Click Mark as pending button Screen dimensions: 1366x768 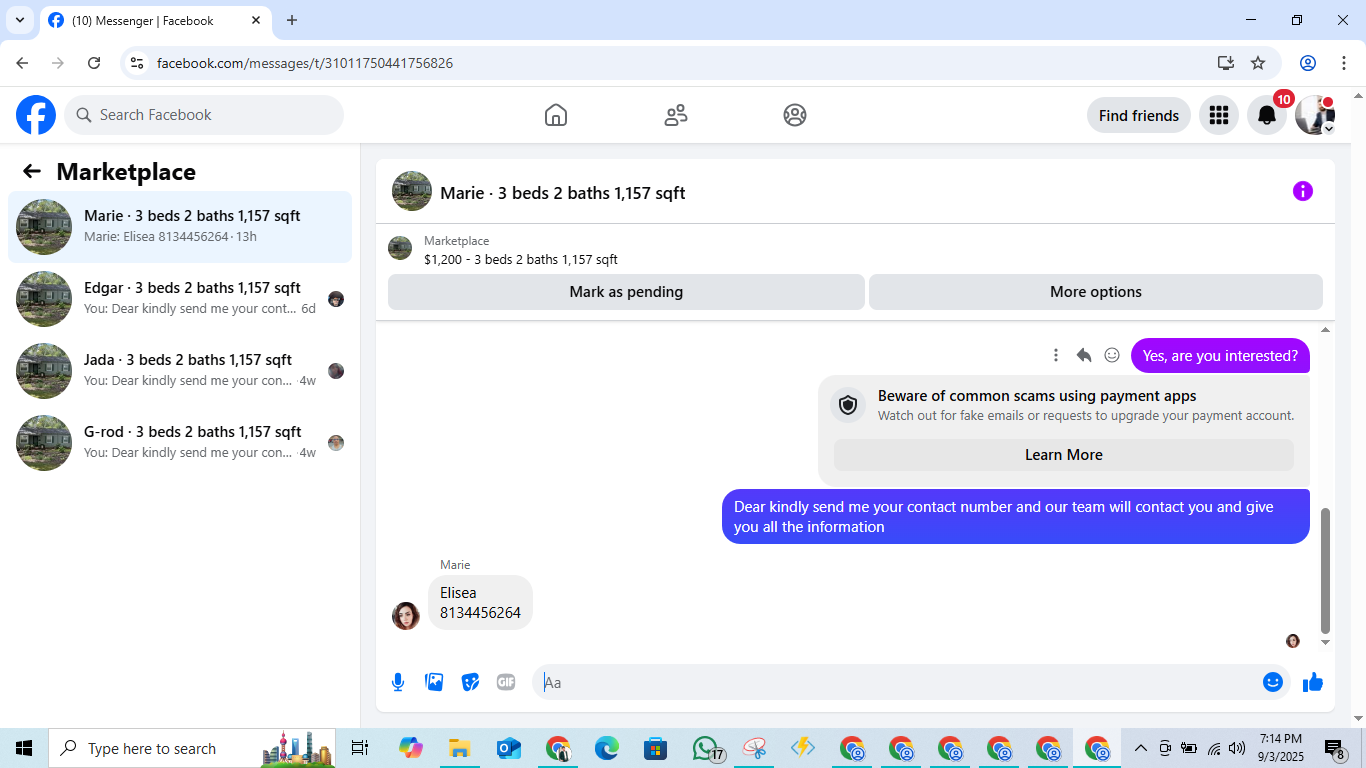626,292
